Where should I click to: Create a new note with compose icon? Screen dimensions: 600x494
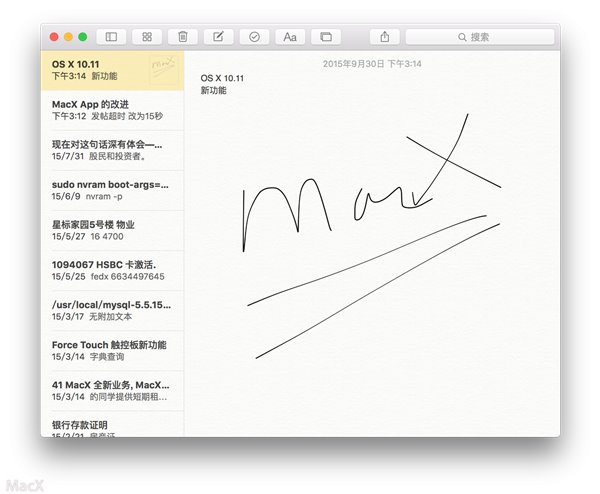218,37
